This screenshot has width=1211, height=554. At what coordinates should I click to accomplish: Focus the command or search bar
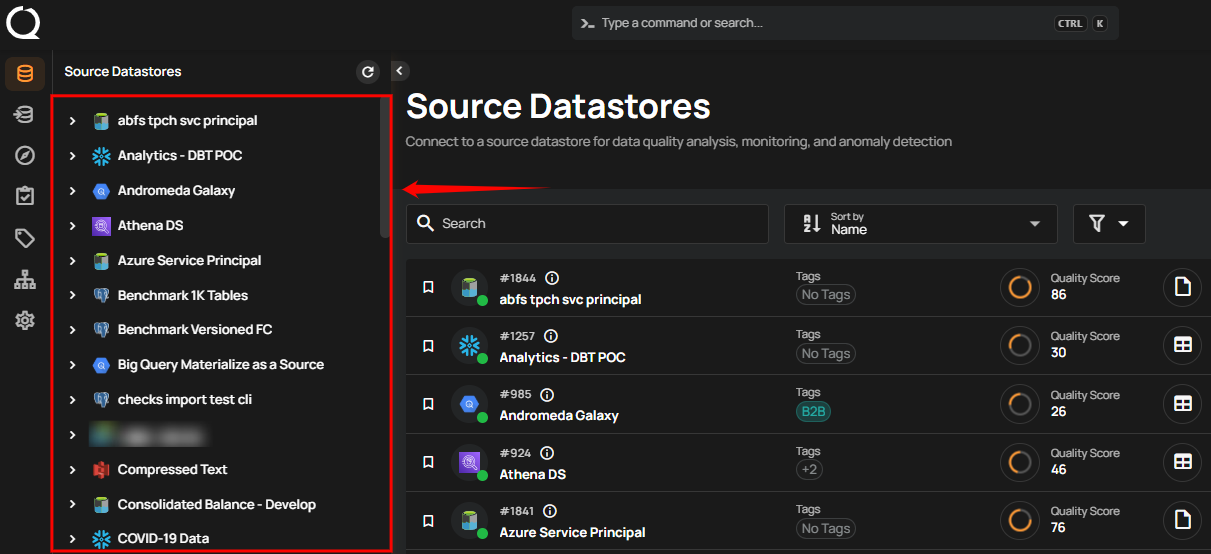coord(845,23)
